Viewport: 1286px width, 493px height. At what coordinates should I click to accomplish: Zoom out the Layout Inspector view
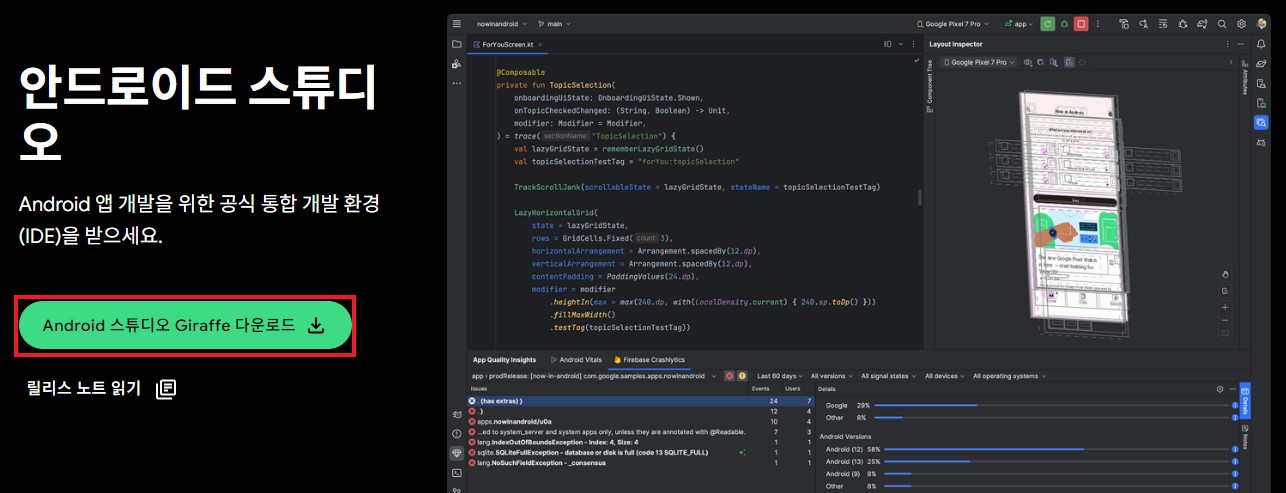(1227, 321)
